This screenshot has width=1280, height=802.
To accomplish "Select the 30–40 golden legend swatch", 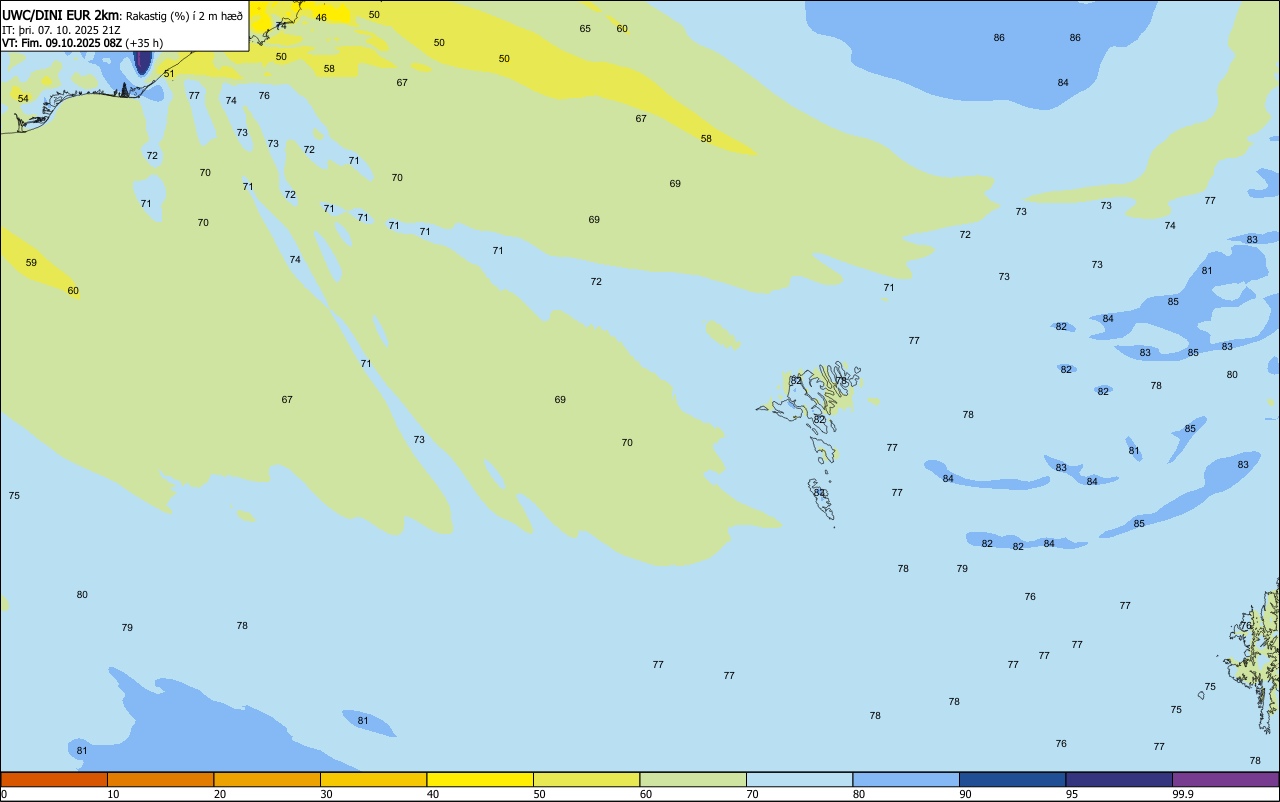I will coord(373,779).
